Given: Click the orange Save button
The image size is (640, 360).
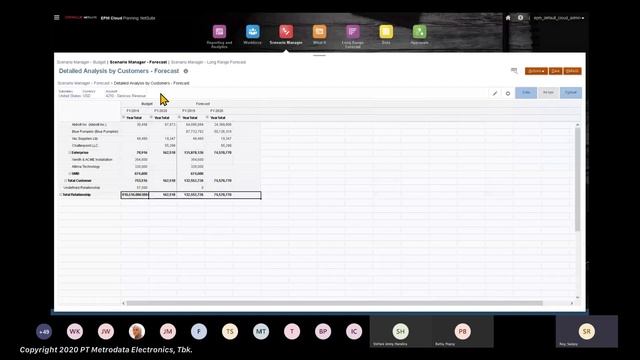Looking at the screenshot, I should click(556, 71).
